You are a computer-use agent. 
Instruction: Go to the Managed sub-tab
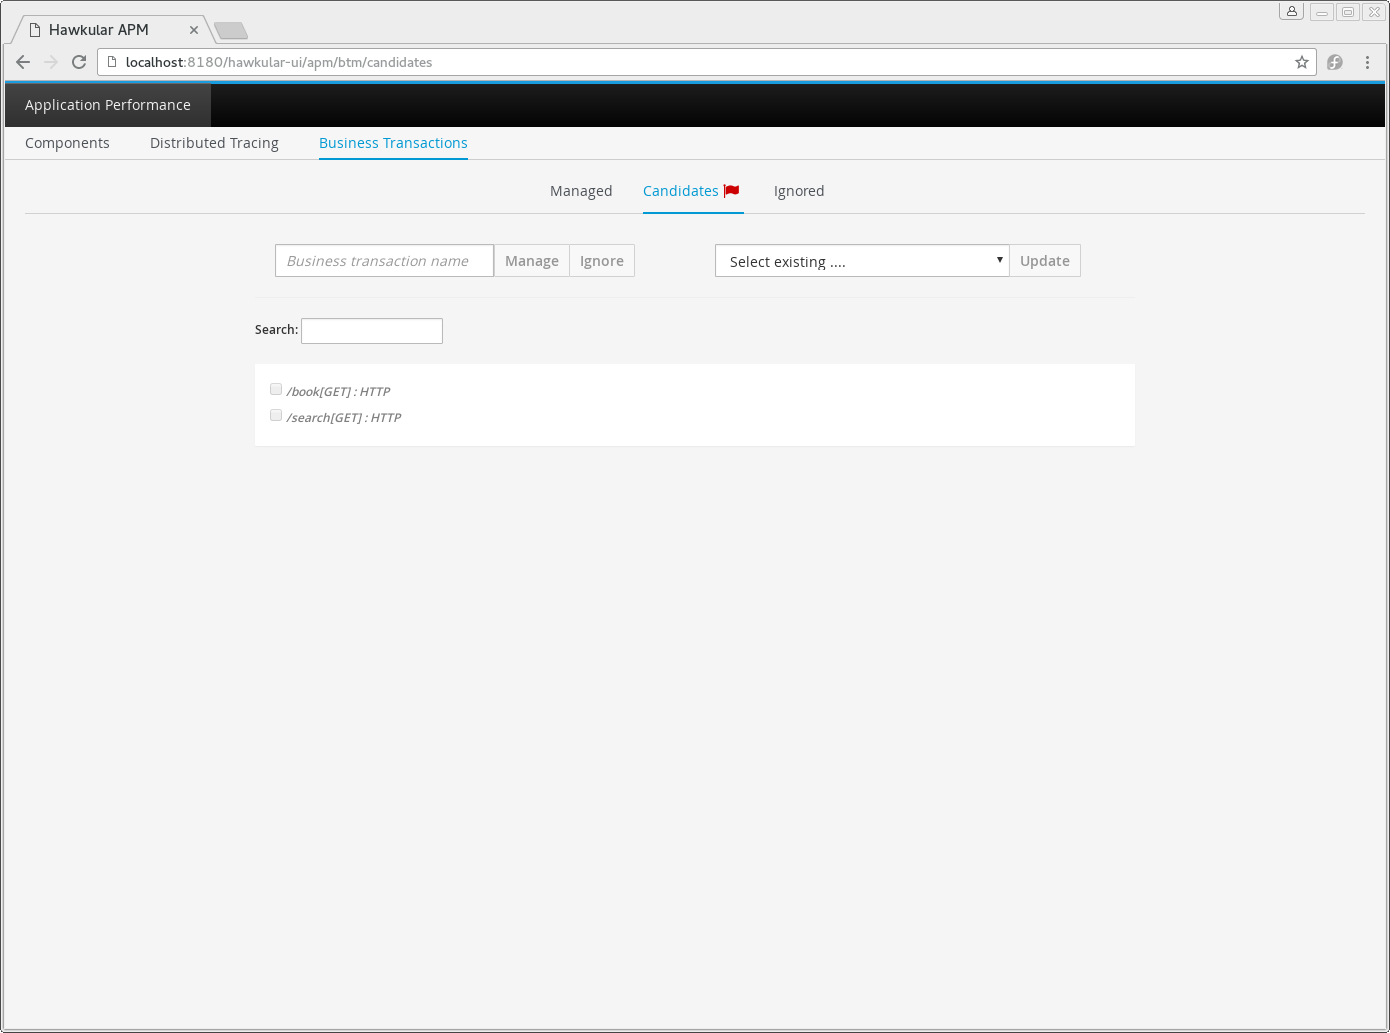pyautogui.click(x=580, y=191)
